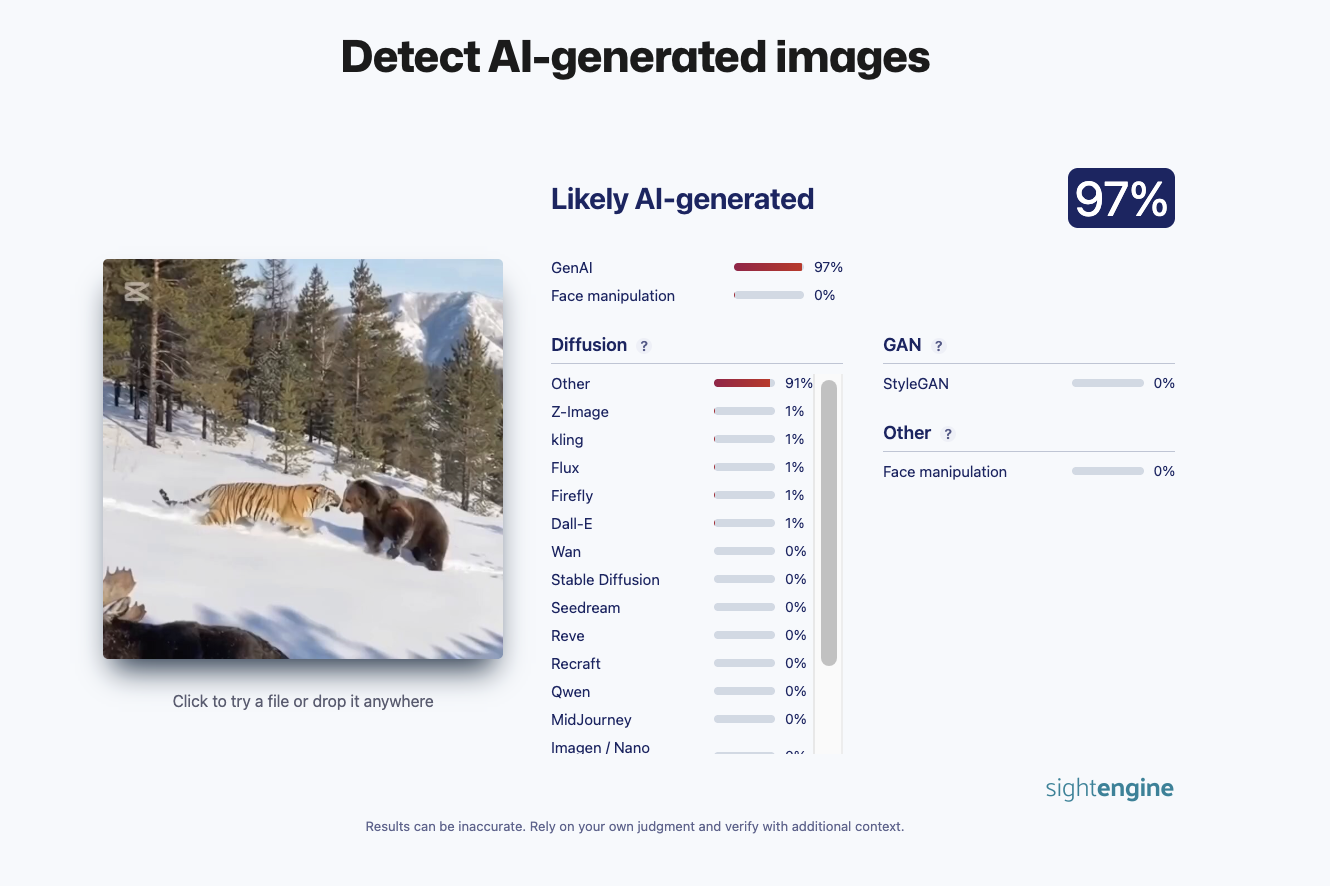This screenshot has height=886, width=1330.
Task: Click the help icon beside Other heading
Action: click(948, 434)
